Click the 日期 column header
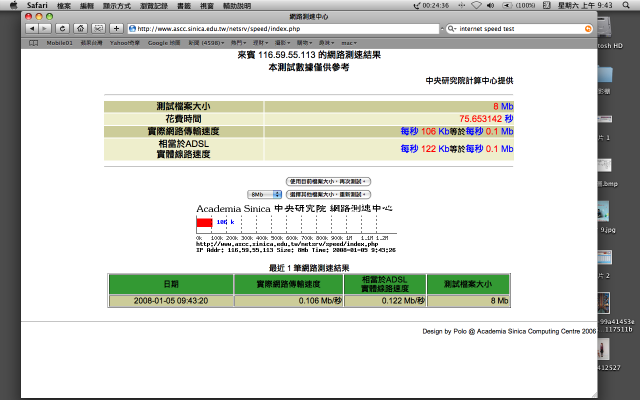The image size is (640, 400). click(171, 284)
